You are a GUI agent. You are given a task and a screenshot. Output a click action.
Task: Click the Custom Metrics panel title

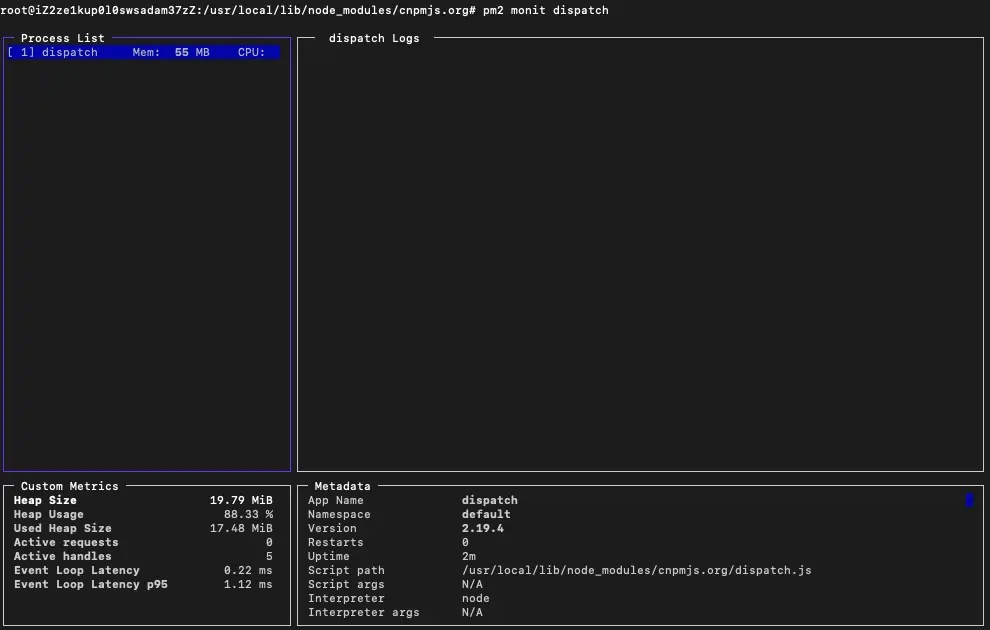pos(69,486)
